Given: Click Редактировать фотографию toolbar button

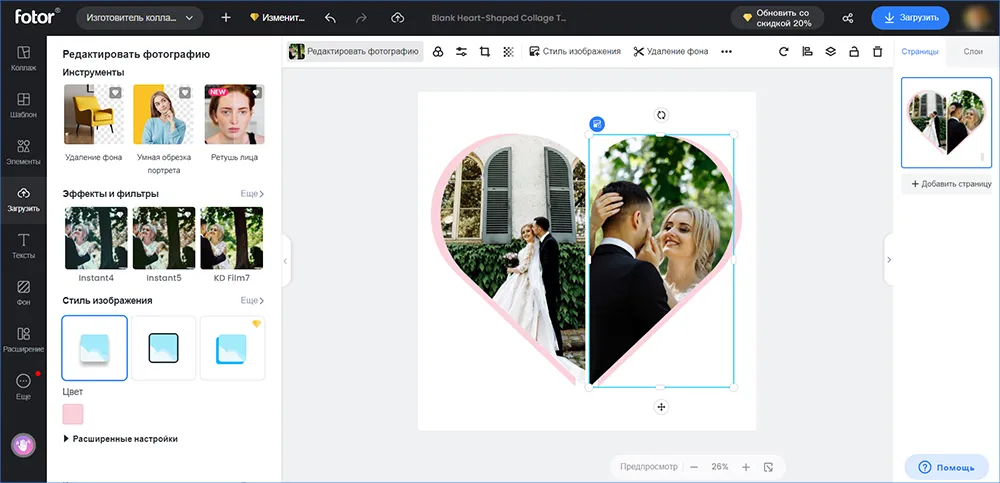Looking at the screenshot, I should [x=355, y=52].
